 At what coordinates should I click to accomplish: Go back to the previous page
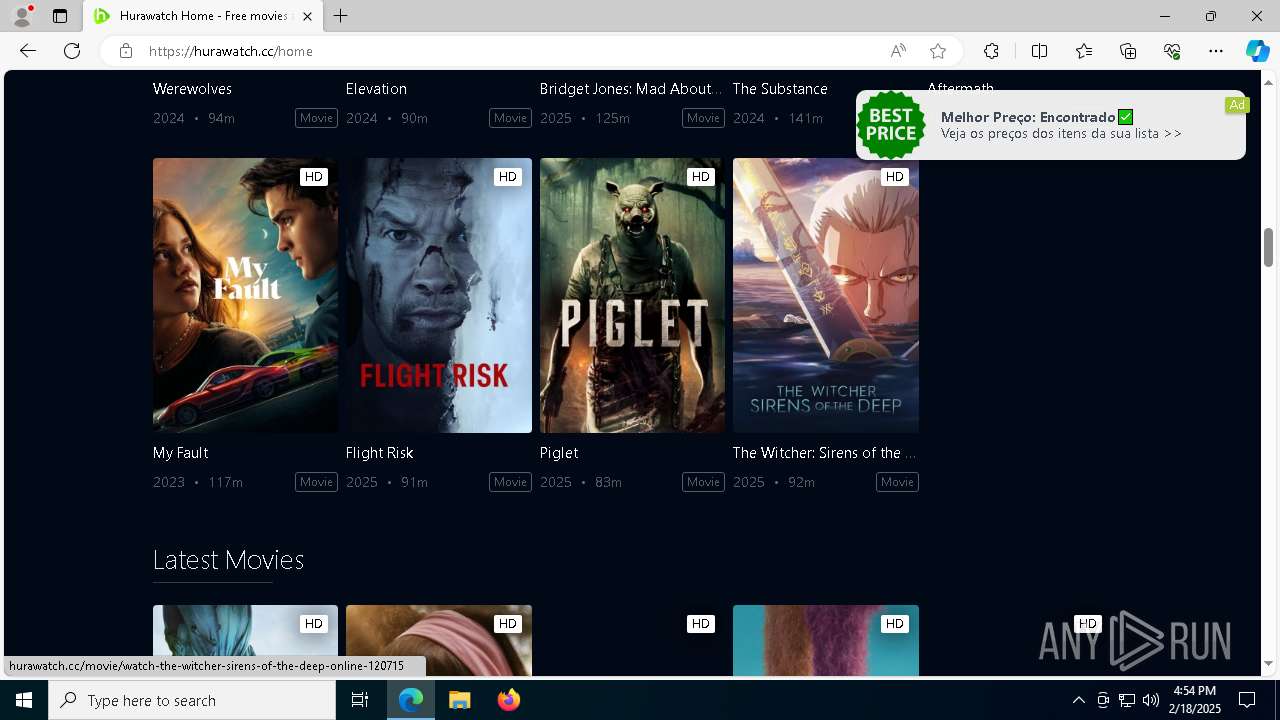pyautogui.click(x=28, y=51)
